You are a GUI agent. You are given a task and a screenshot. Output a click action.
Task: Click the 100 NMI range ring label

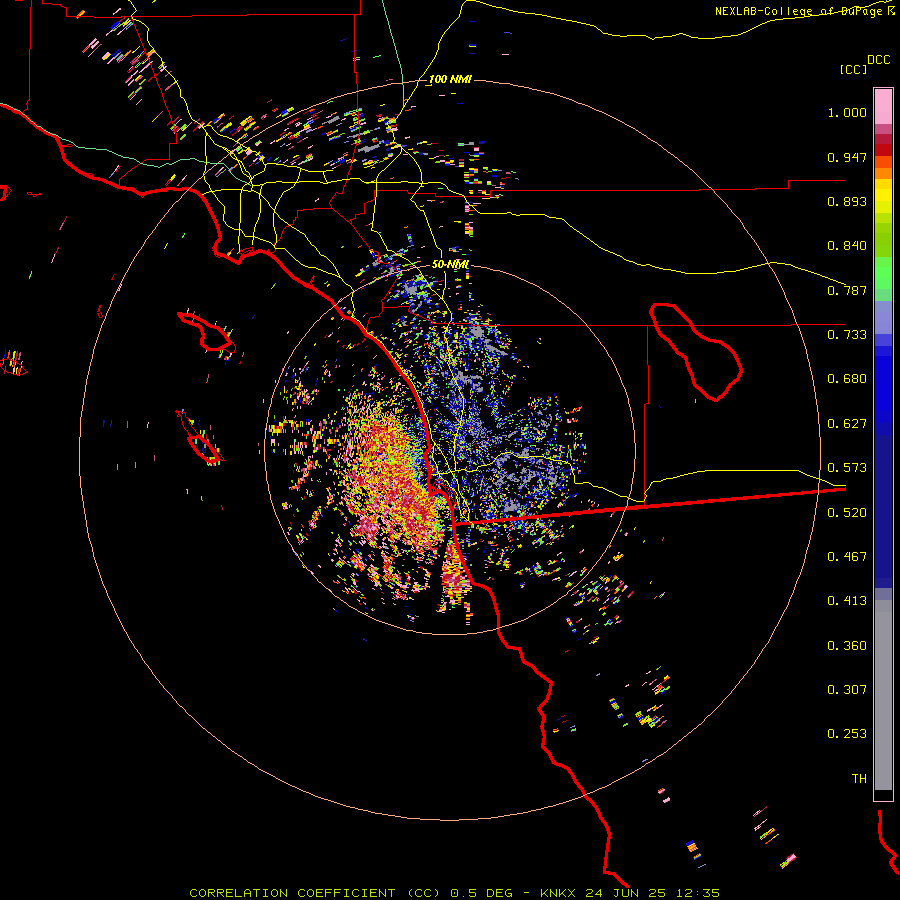[450, 79]
